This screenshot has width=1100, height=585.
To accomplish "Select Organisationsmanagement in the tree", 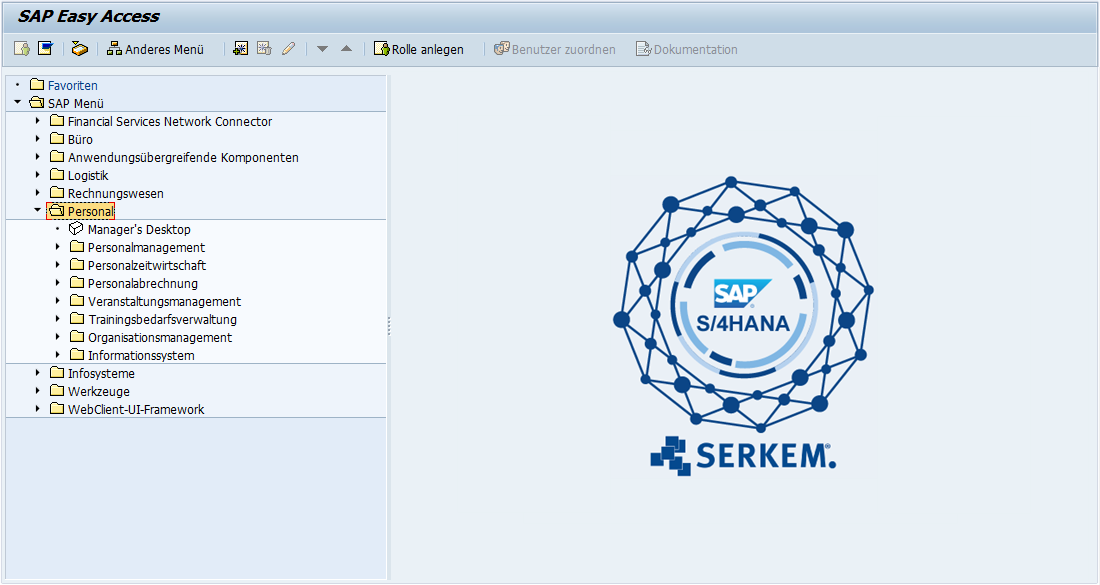I will click(x=159, y=338).
